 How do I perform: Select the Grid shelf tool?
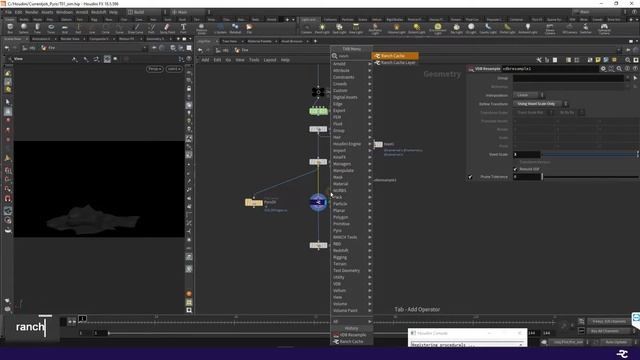64,28
